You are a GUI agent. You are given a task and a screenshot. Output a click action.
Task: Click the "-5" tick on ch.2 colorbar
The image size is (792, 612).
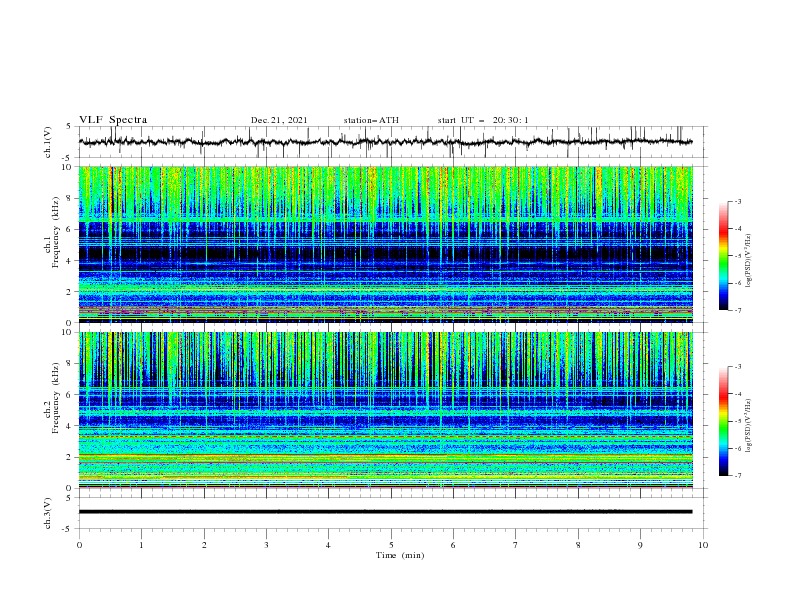[x=738, y=421]
